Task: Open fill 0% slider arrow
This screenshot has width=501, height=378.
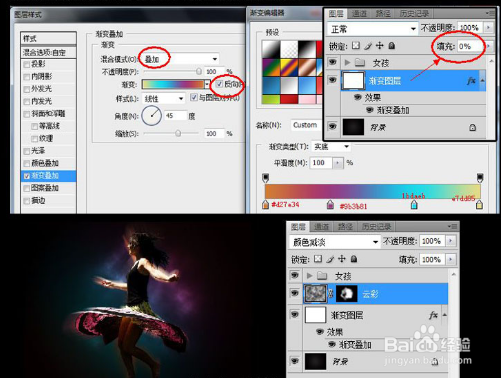Action: pyautogui.click(x=489, y=46)
